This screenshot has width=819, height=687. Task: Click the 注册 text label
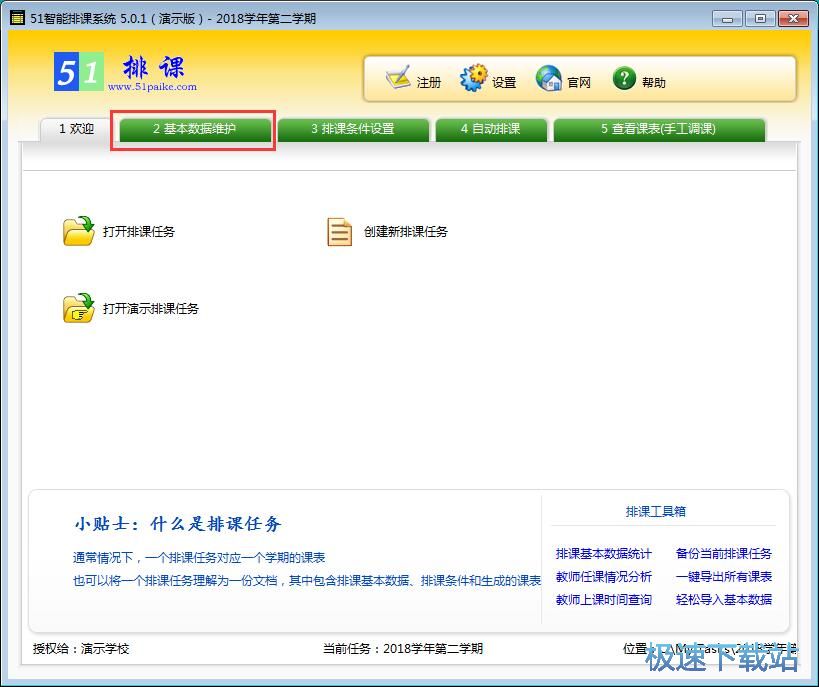(x=429, y=83)
